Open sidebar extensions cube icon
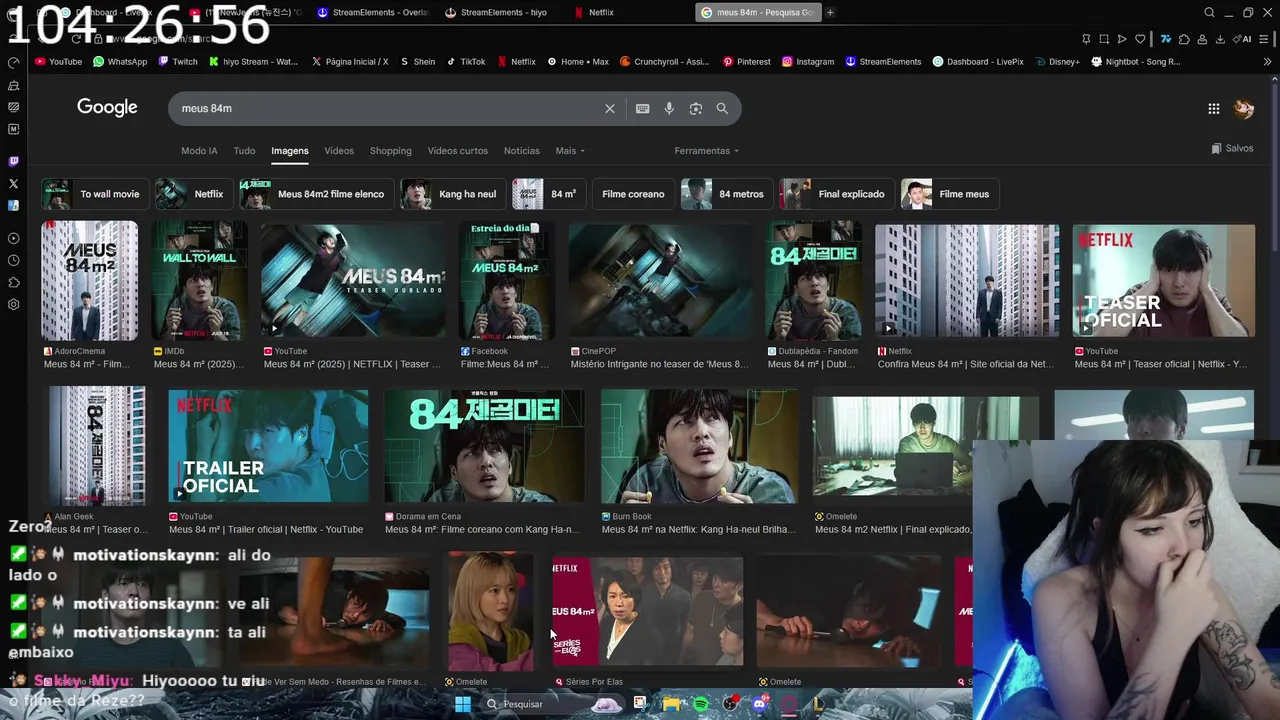Image resolution: width=1280 pixels, height=720 pixels. (13, 282)
